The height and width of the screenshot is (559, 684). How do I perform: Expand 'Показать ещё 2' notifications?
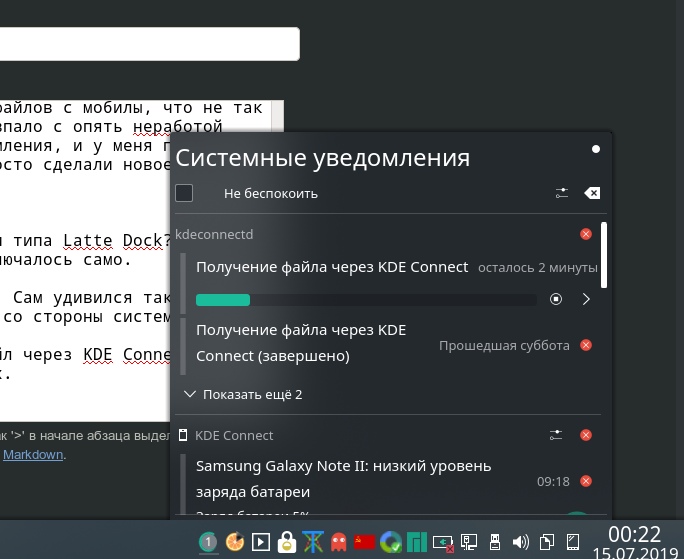[244, 394]
